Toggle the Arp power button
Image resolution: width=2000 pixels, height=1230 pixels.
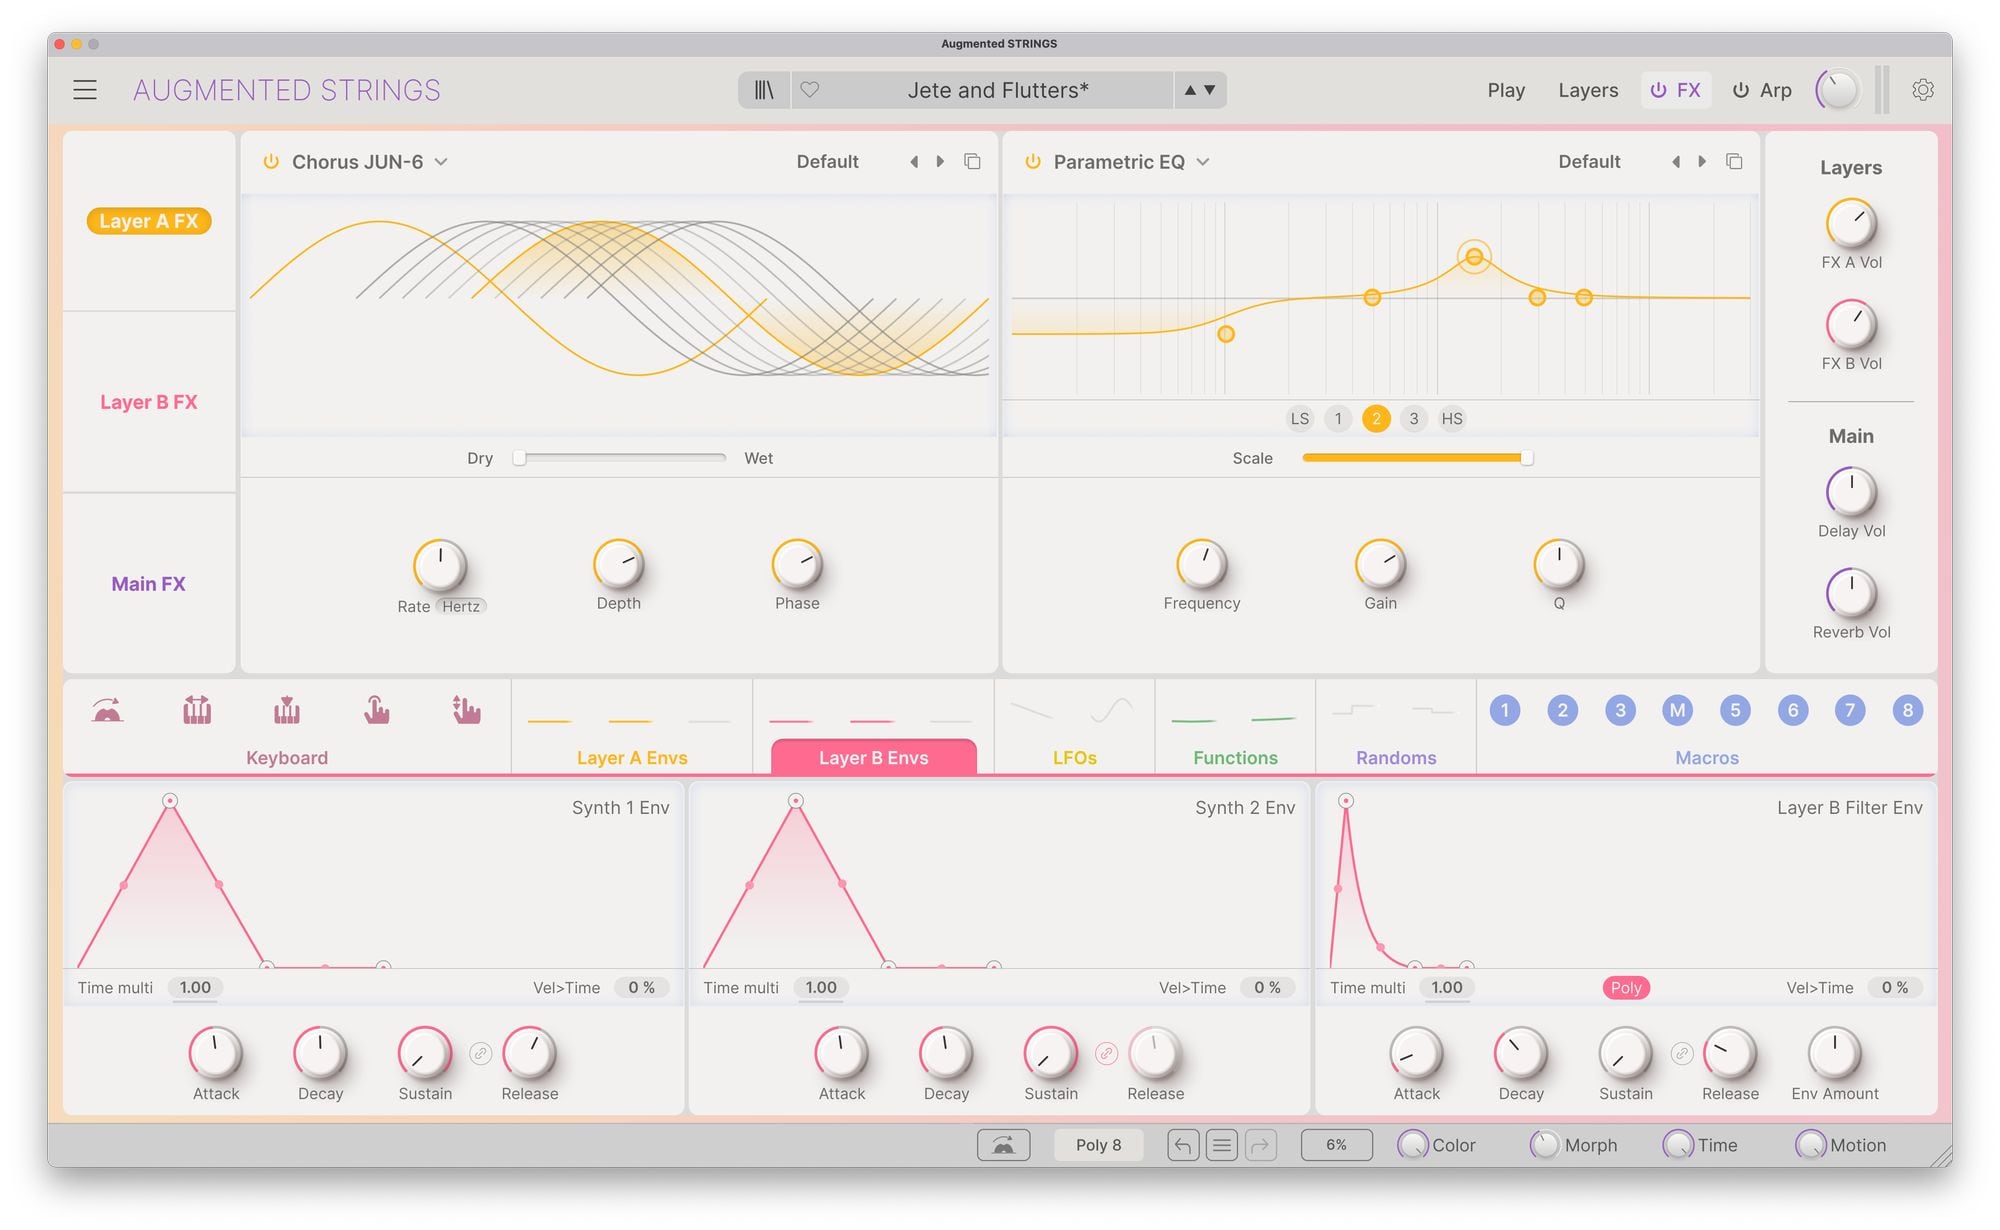pos(1741,90)
